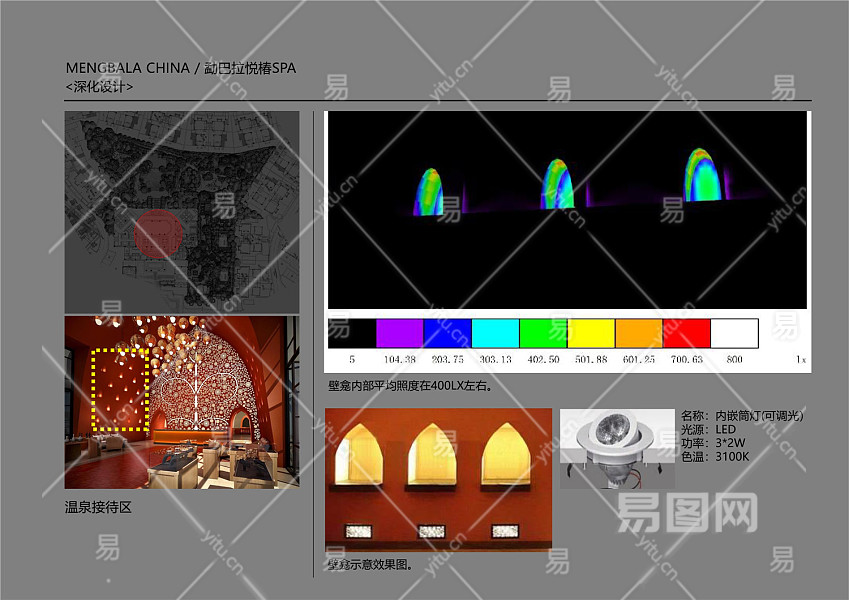This screenshot has height=600, width=849.
Task: Select the yellow swatch labeled 501.88
Action: [591, 333]
